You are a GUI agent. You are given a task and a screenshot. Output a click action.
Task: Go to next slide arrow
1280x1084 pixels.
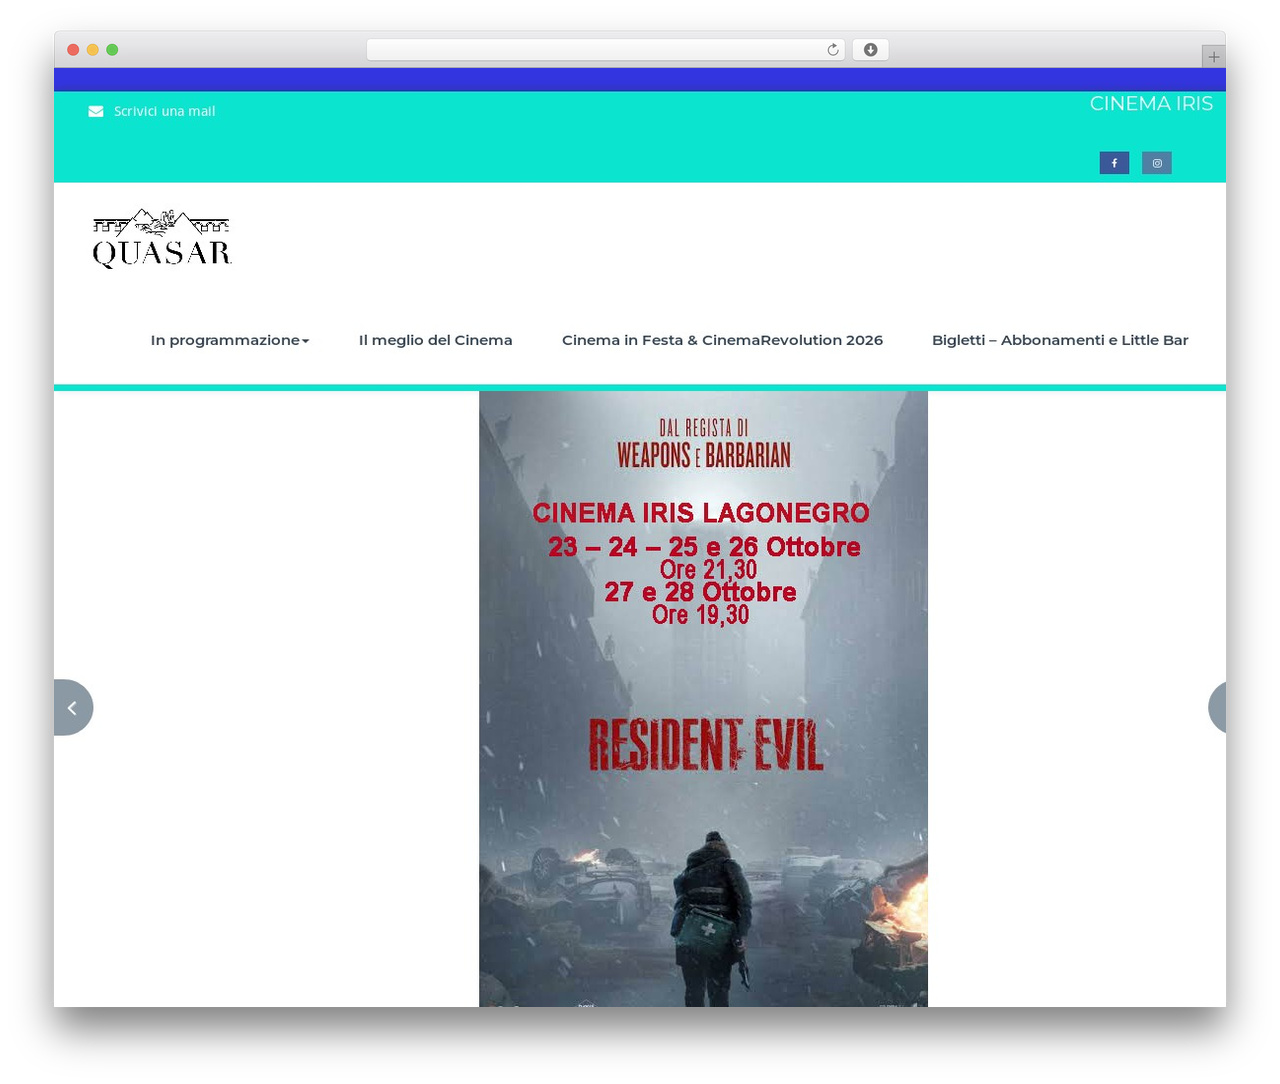pos(1217,708)
